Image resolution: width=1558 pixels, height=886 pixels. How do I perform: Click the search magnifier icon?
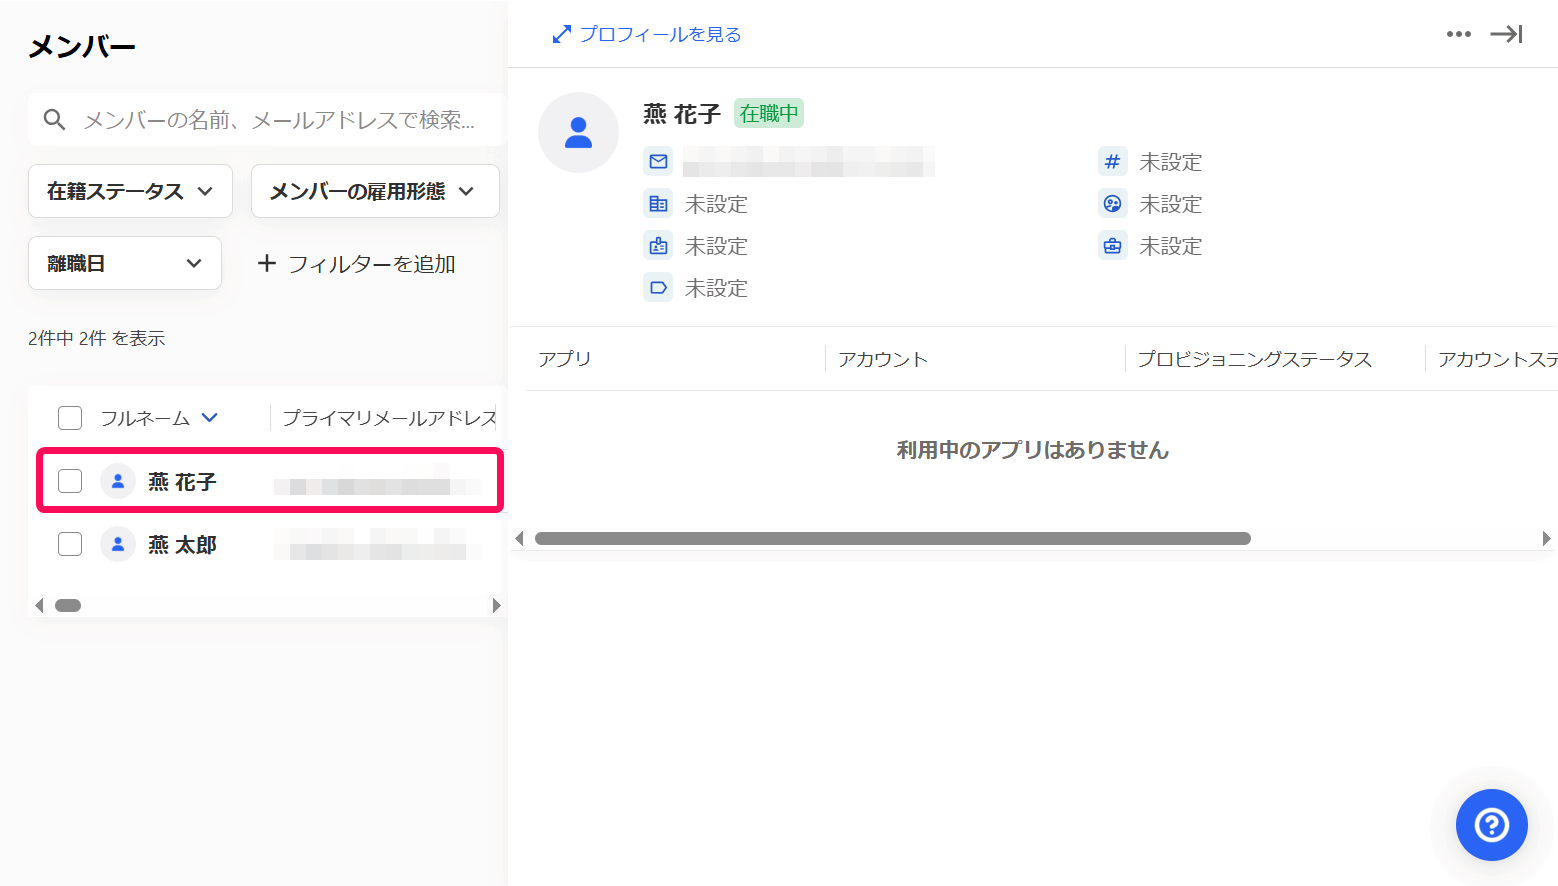pos(55,120)
